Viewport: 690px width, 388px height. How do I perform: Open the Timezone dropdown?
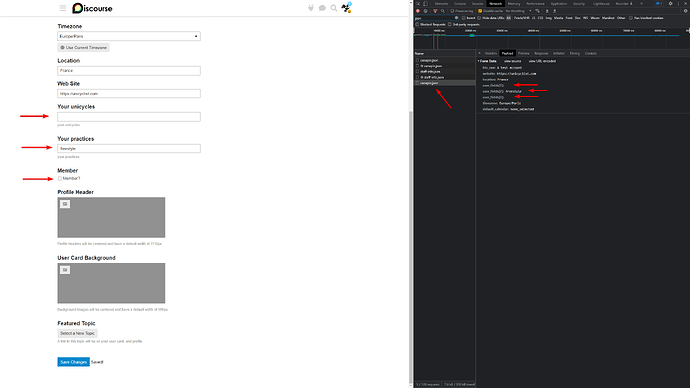tap(129, 36)
